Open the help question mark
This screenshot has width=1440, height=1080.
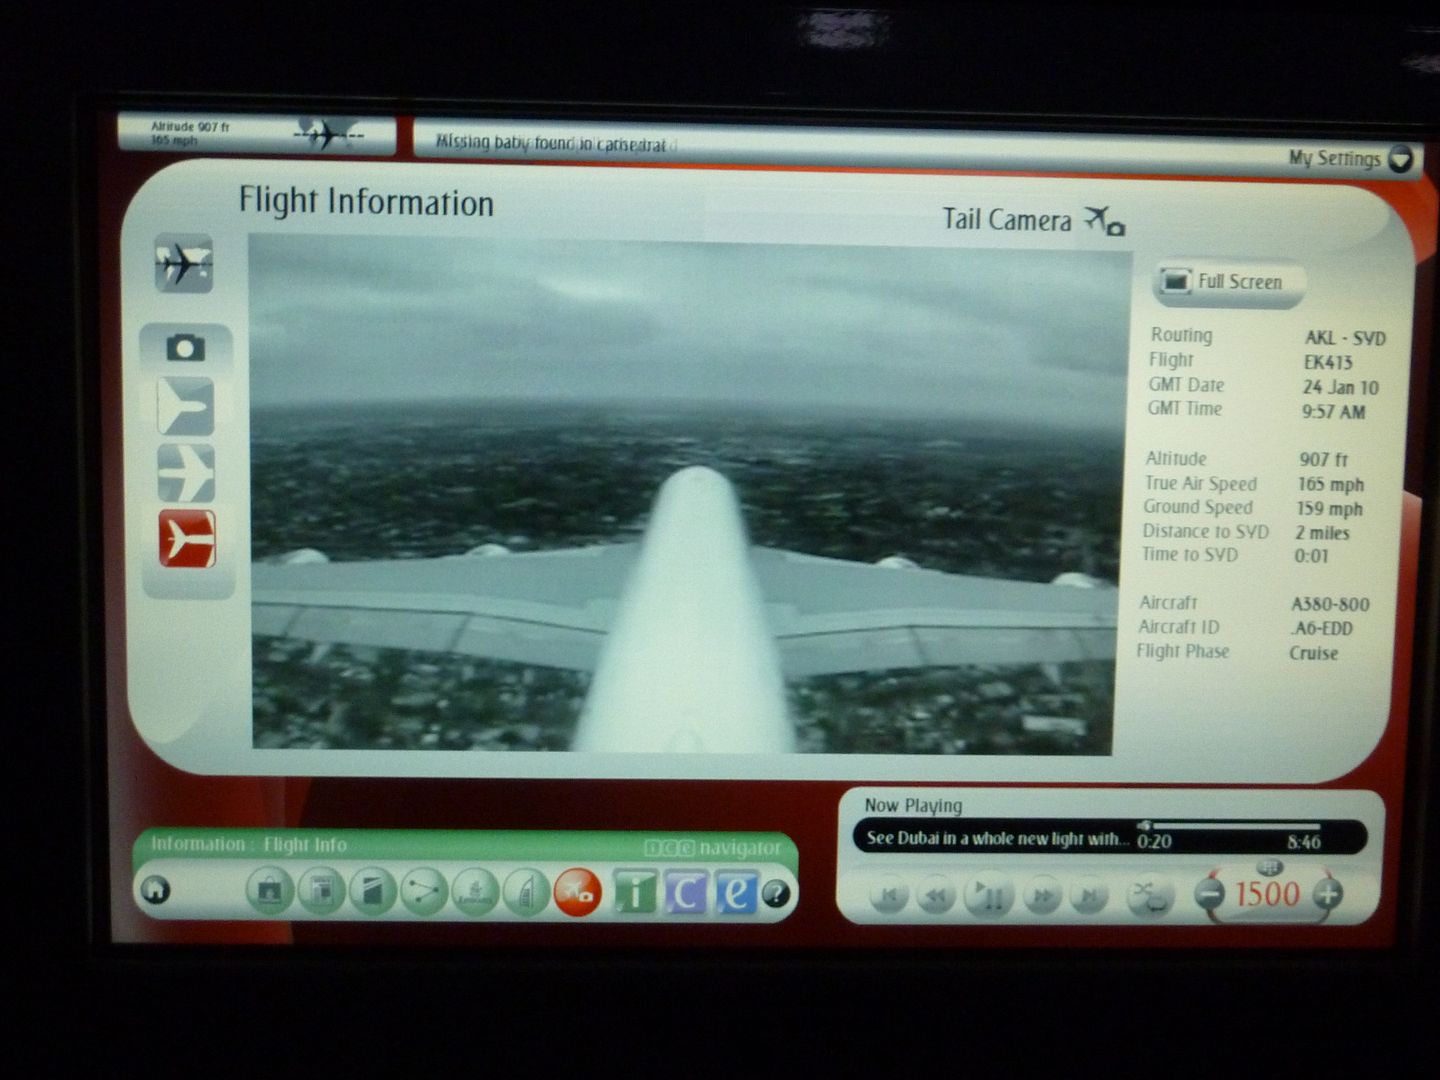click(776, 894)
